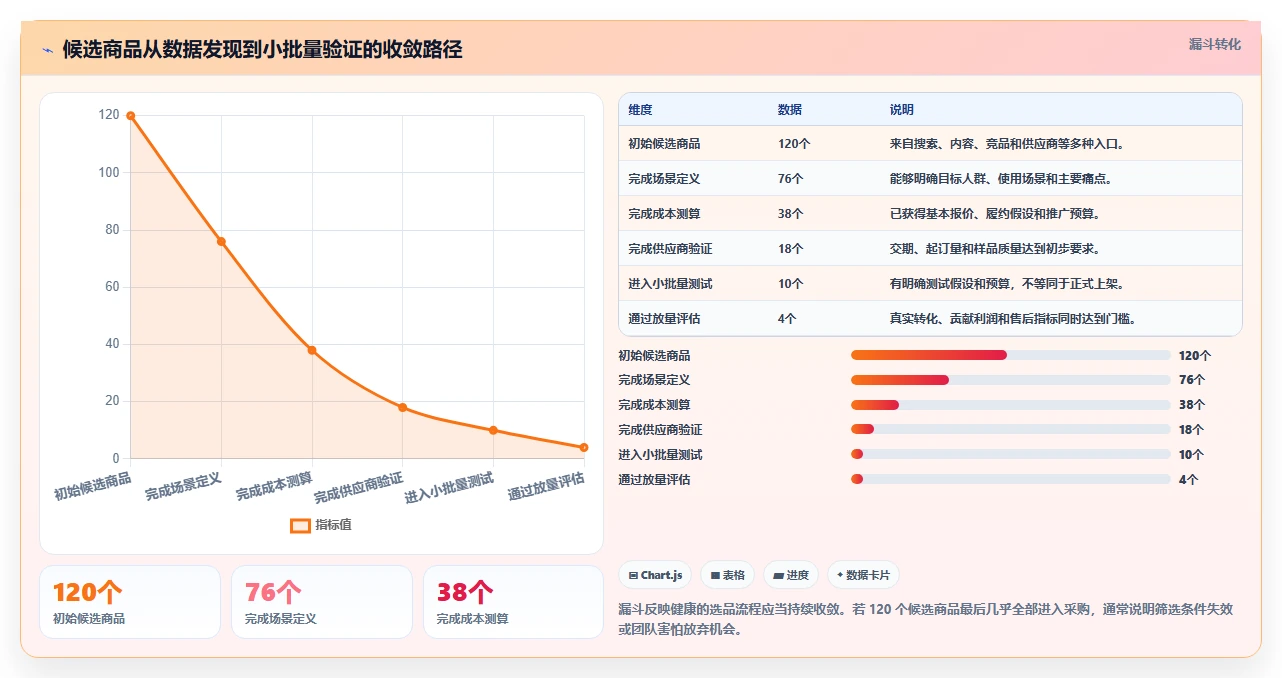Click the 完成供应商验证 progress bar showing 18个

(x=1010, y=430)
